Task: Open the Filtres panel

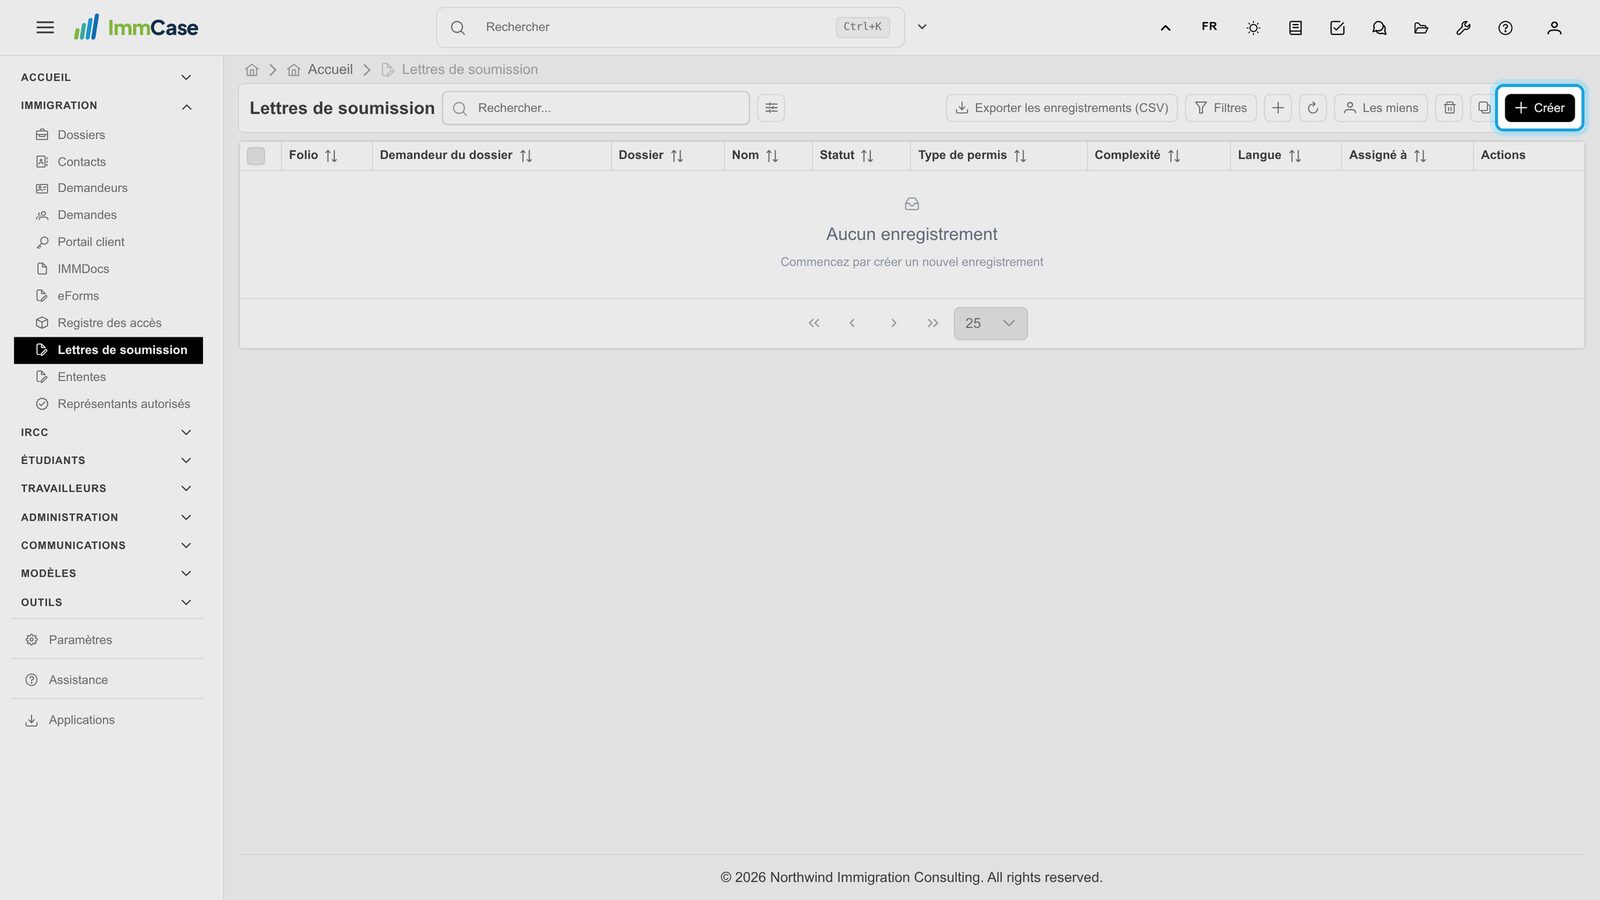Action: click(1221, 108)
